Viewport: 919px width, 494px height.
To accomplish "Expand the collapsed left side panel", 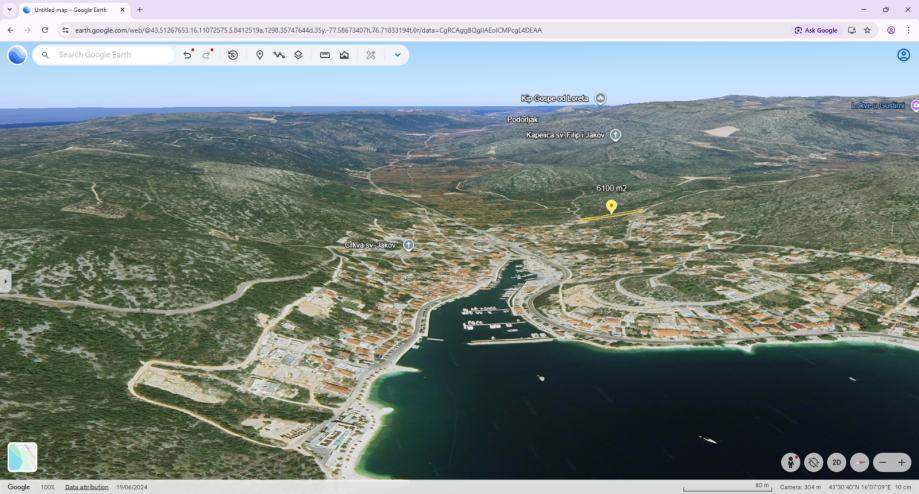I will click(x=5, y=281).
